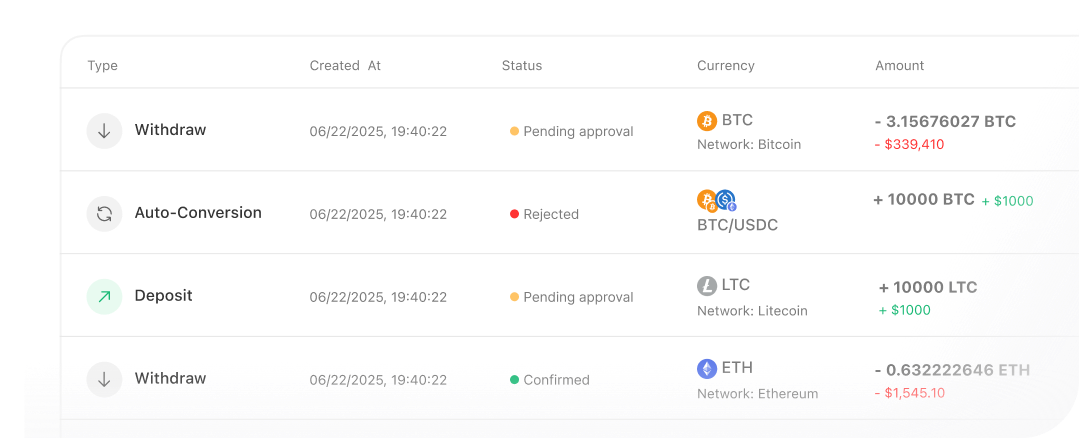Click the Amount column header

(x=900, y=66)
